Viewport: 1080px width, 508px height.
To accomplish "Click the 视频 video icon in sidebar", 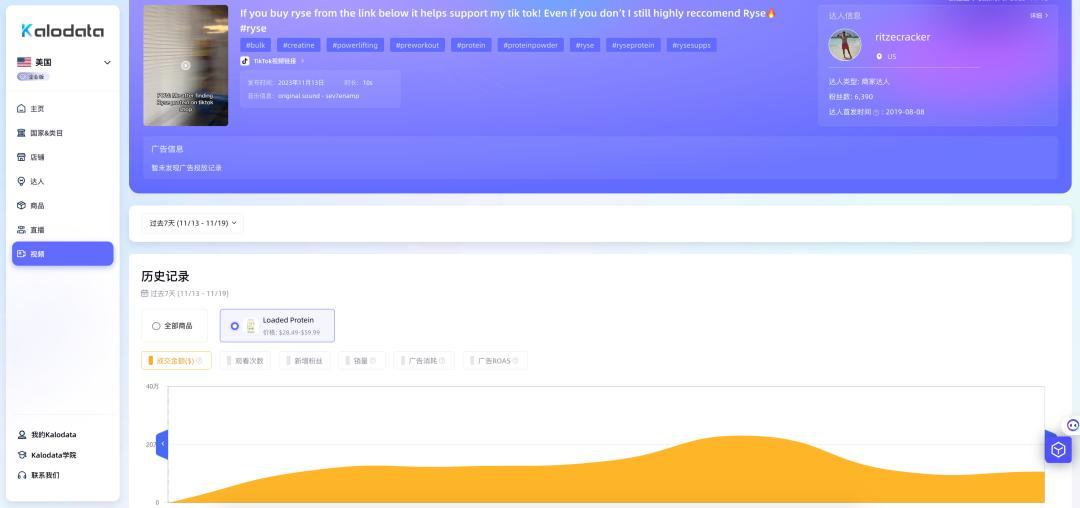I will click(21, 254).
